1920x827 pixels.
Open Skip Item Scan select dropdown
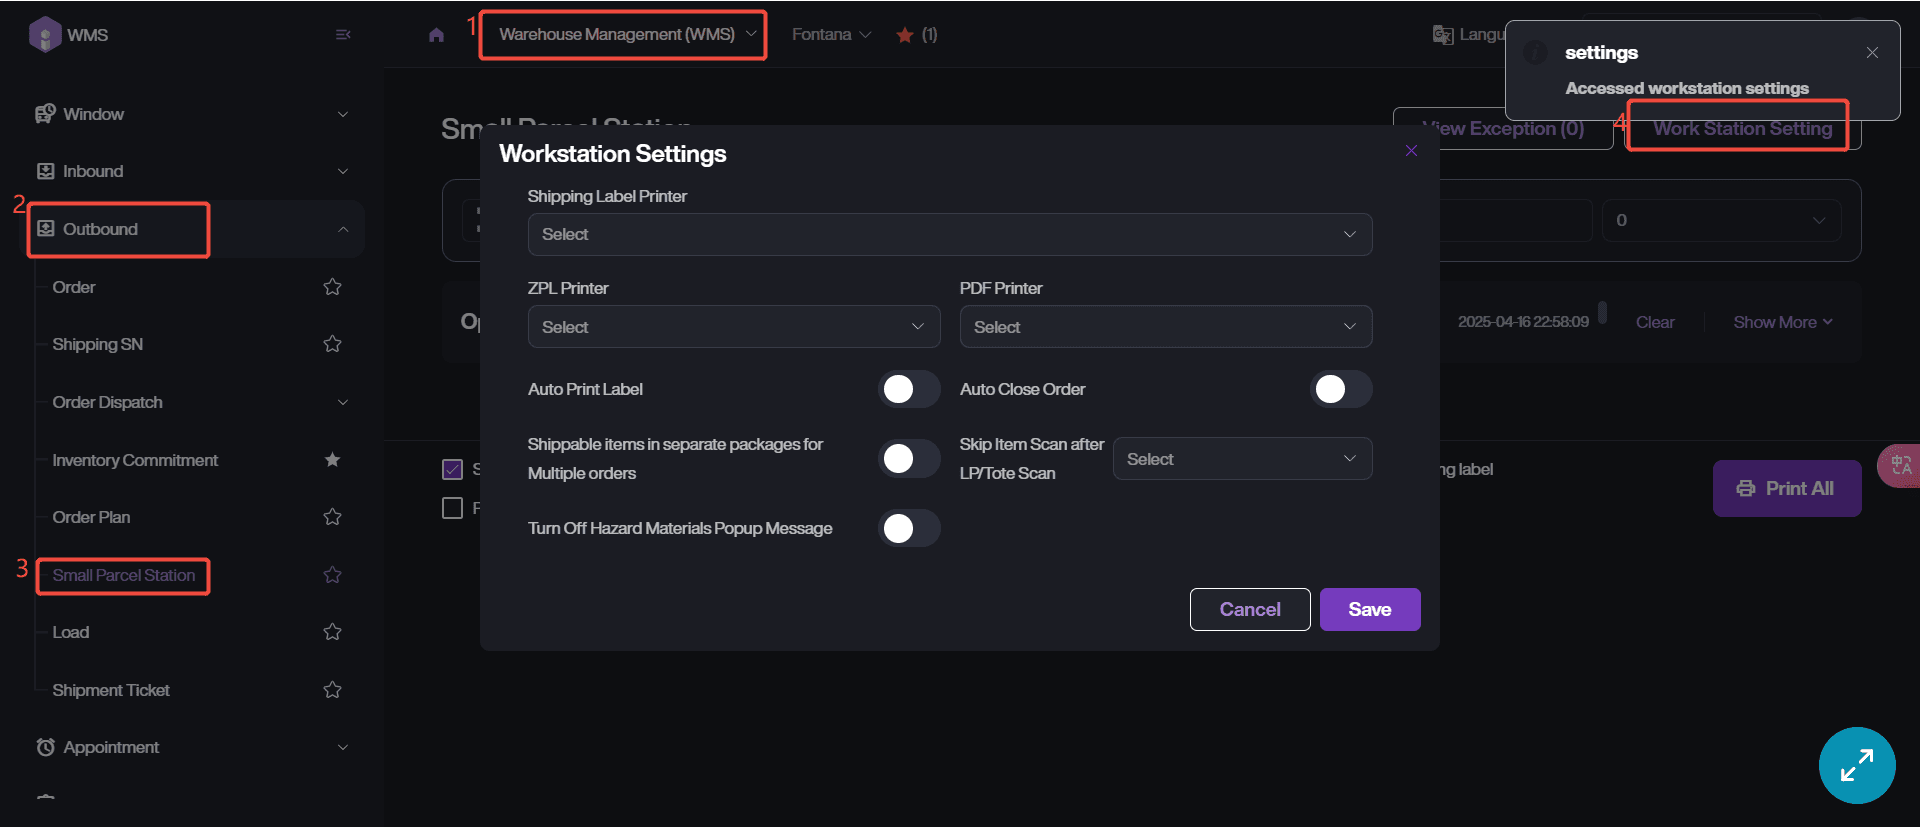tap(1242, 459)
